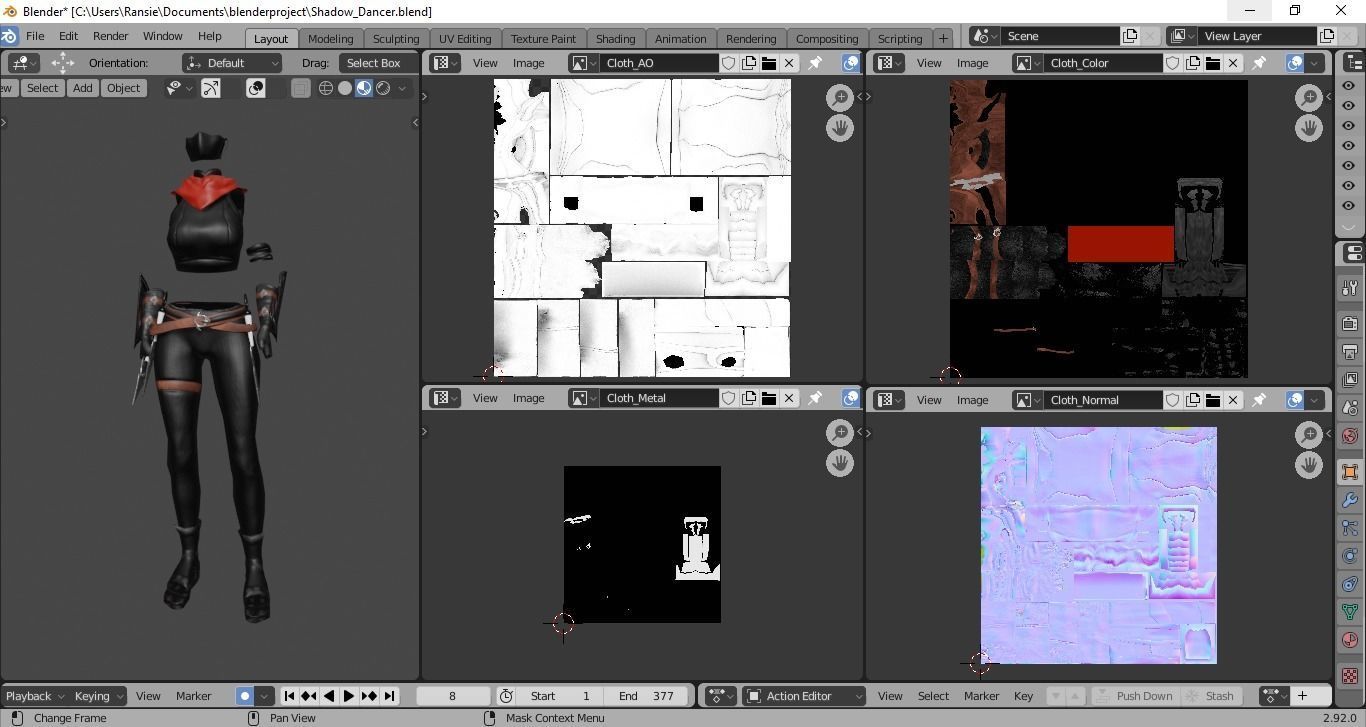Create new scene copy icon
This screenshot has height=727, width=1366.
1130,36
